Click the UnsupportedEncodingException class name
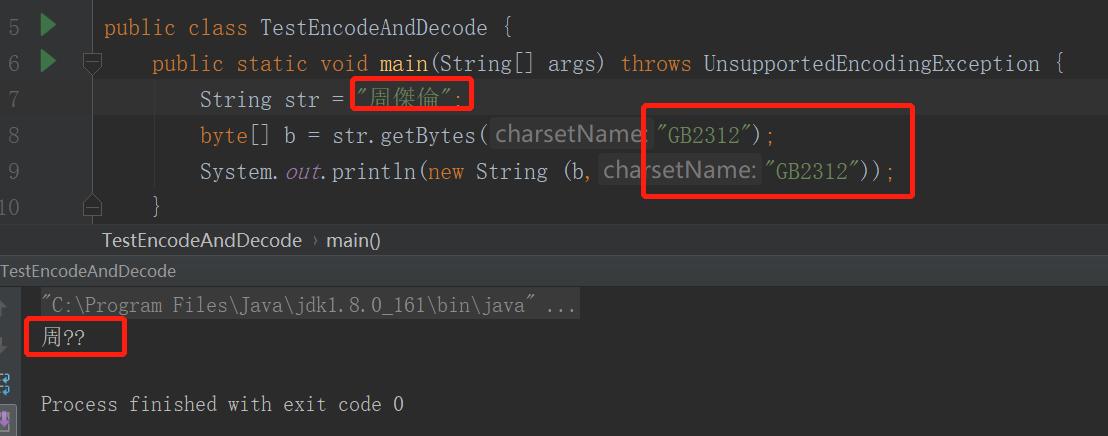The image size is (1108, 436). click(871, 64)
